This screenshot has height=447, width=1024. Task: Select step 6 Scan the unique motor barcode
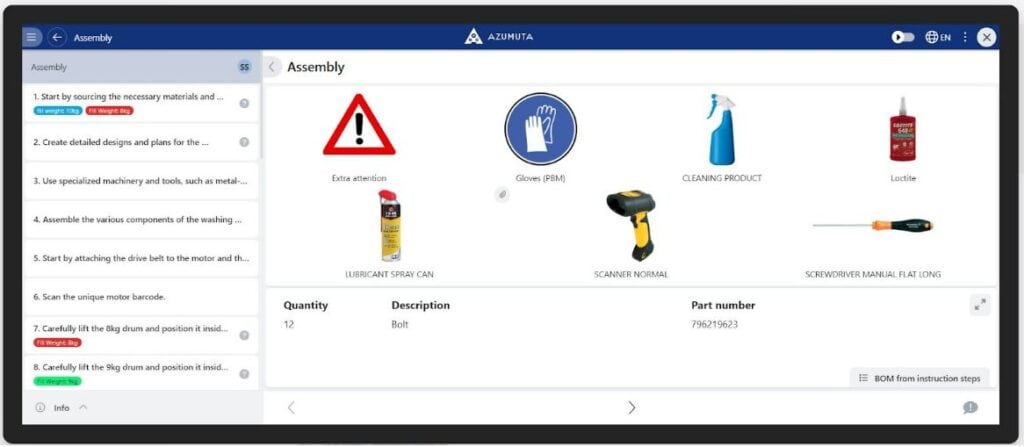pos(141,297)
